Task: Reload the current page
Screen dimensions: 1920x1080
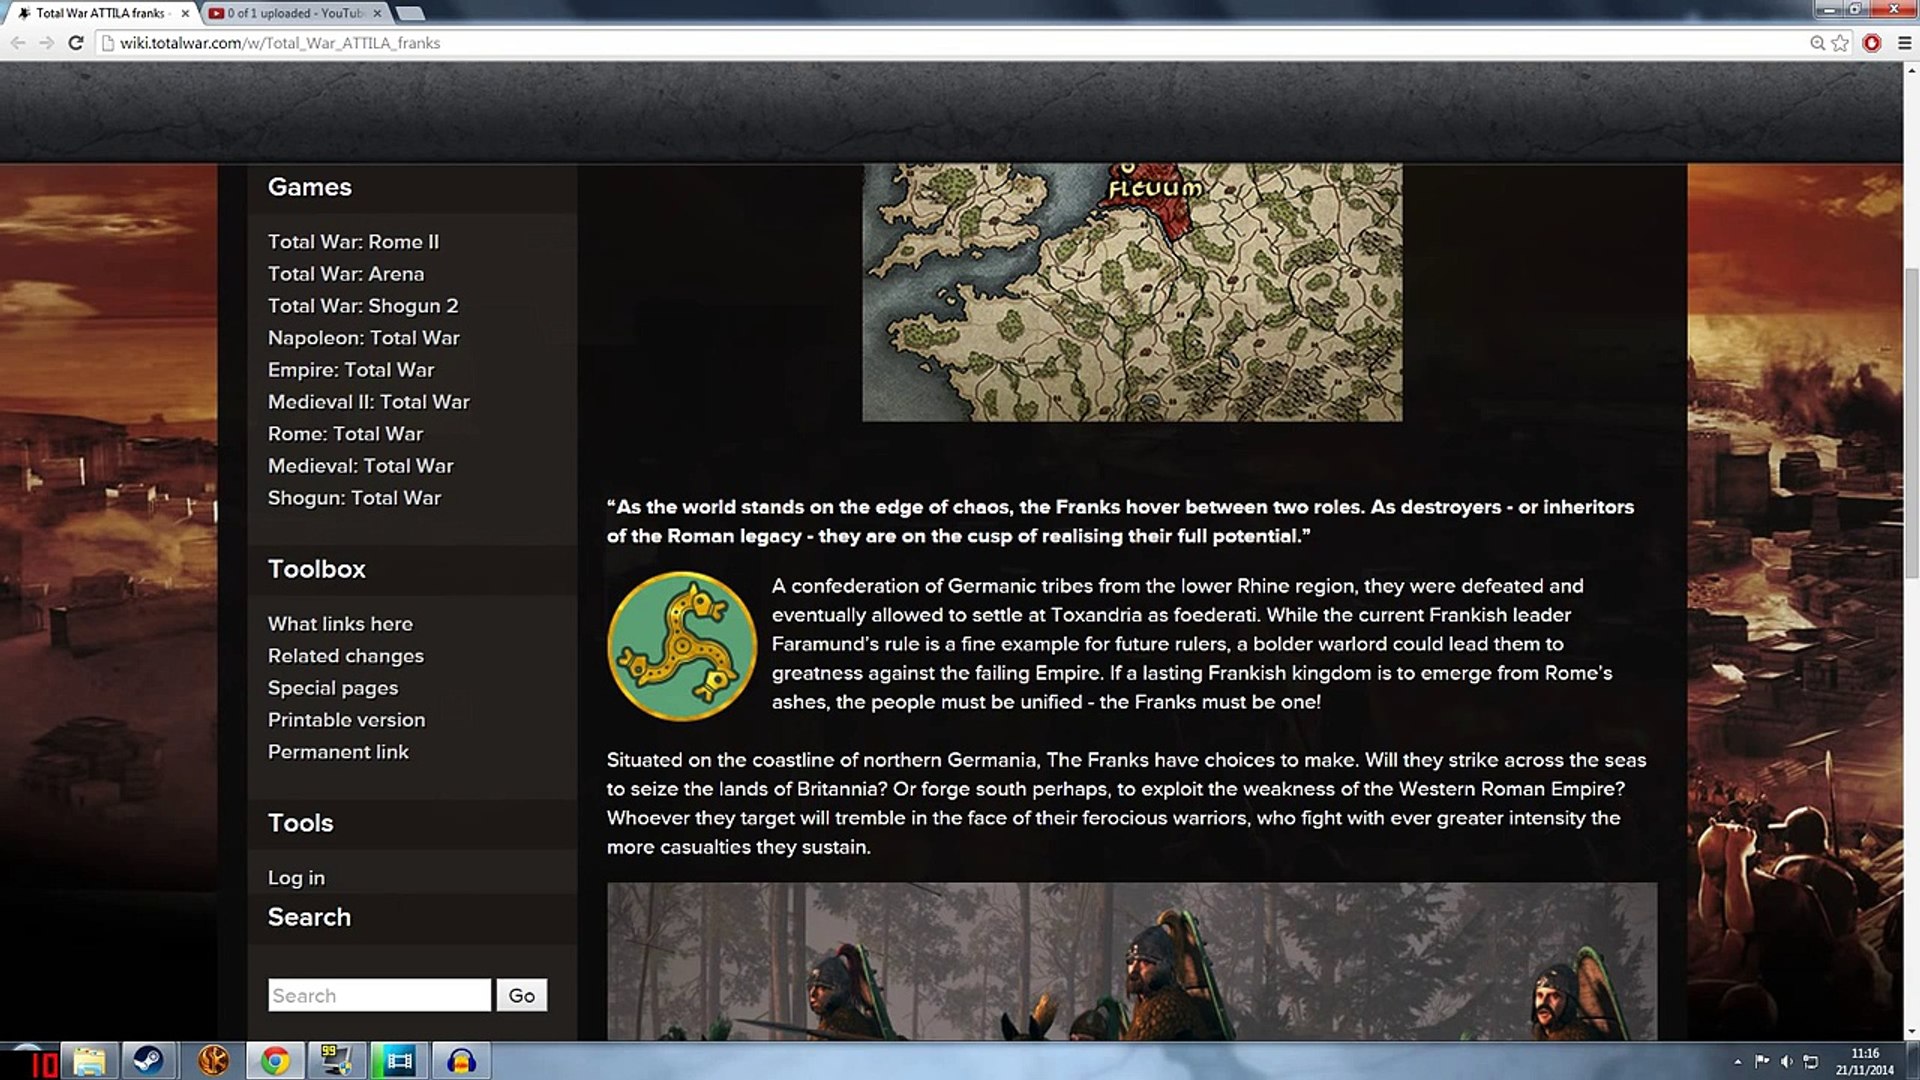Action: click(x=75, y=43)
